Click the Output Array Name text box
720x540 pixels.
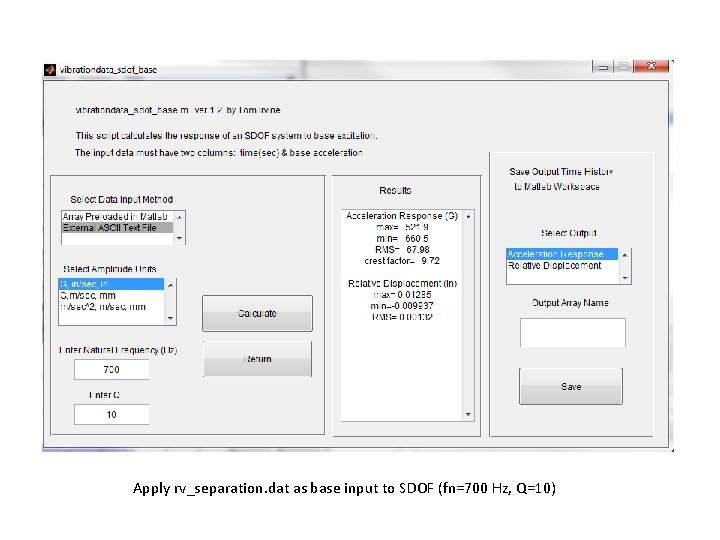coord(573,332)
